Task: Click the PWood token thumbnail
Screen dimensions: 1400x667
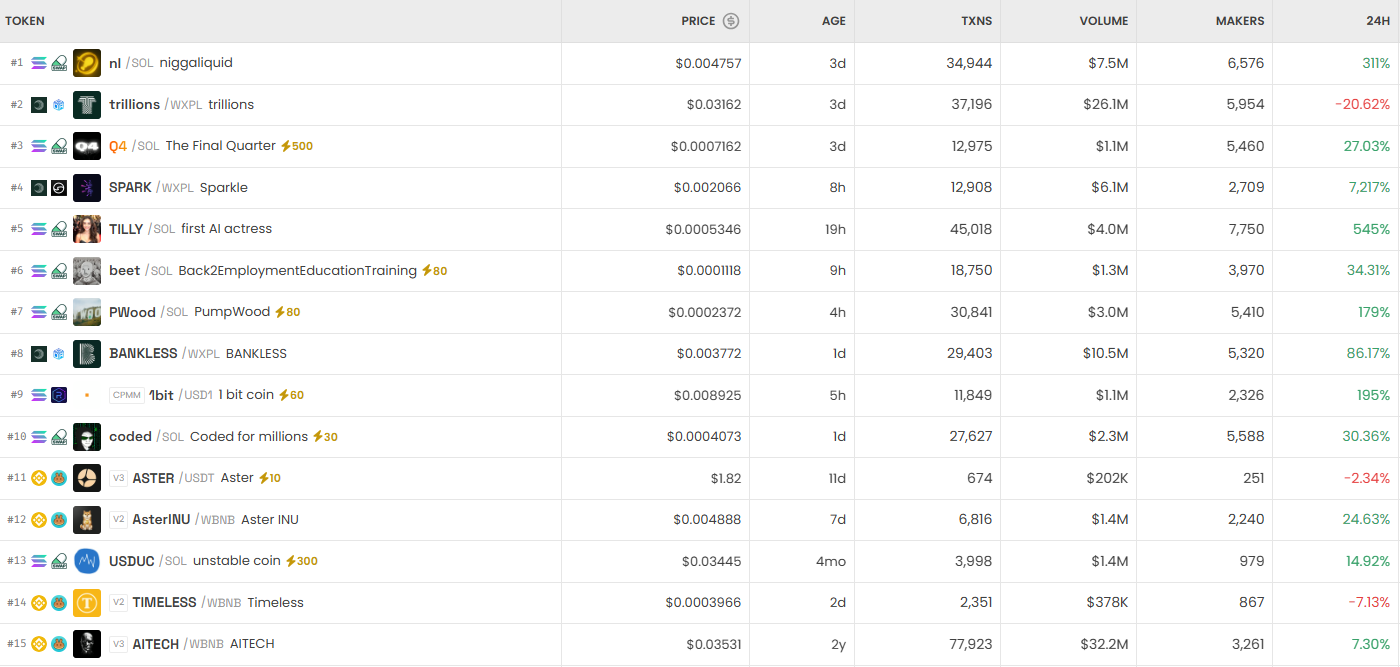Action: coord(87,312)
